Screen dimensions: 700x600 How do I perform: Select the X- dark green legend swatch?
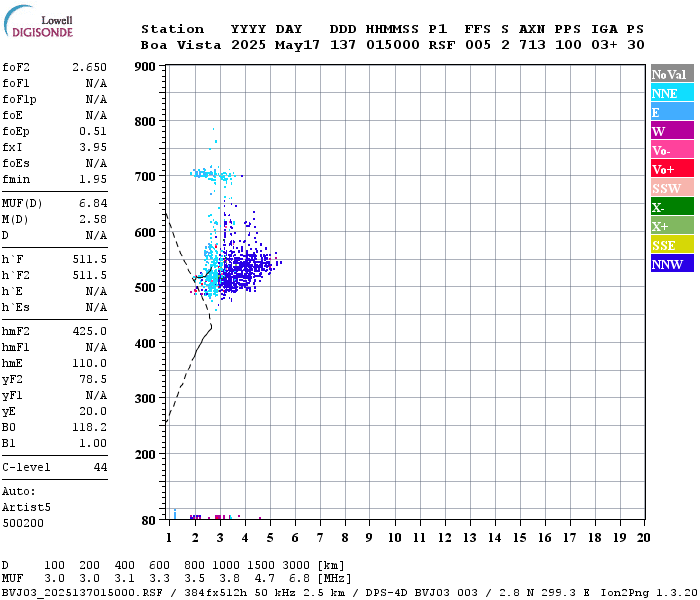tap(672, 207)
